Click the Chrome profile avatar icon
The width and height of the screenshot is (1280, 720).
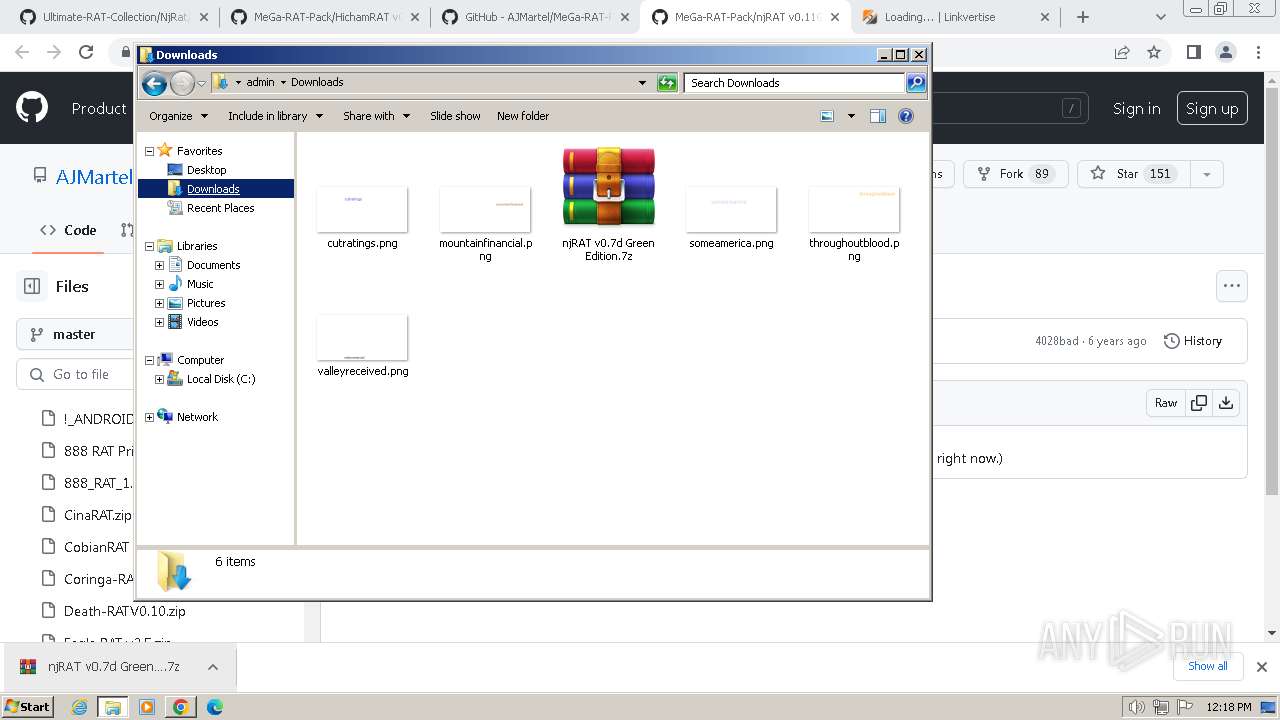tap(1226, 52)
